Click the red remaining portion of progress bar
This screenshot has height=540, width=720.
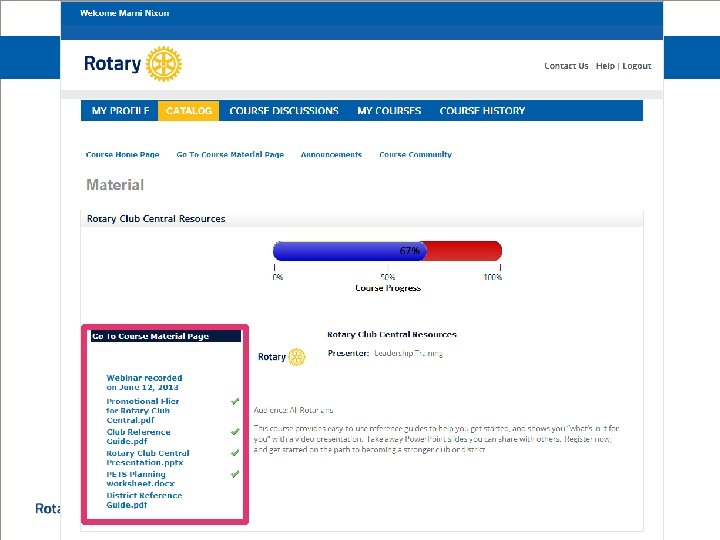(x=464, y=251)
